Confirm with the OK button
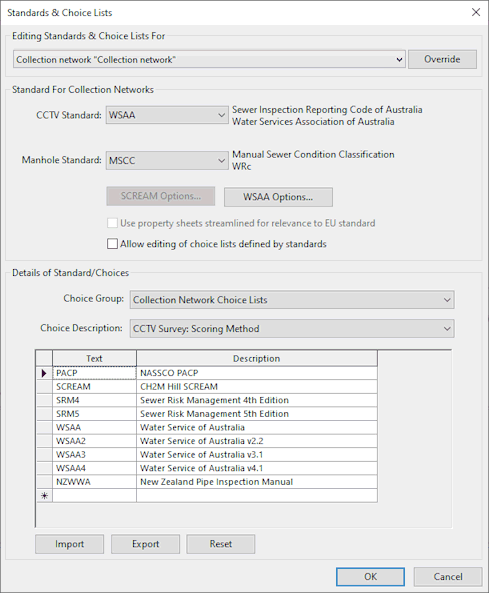This screenshot has height=593, width=489. pyautogui.click(x=370, y=576)
